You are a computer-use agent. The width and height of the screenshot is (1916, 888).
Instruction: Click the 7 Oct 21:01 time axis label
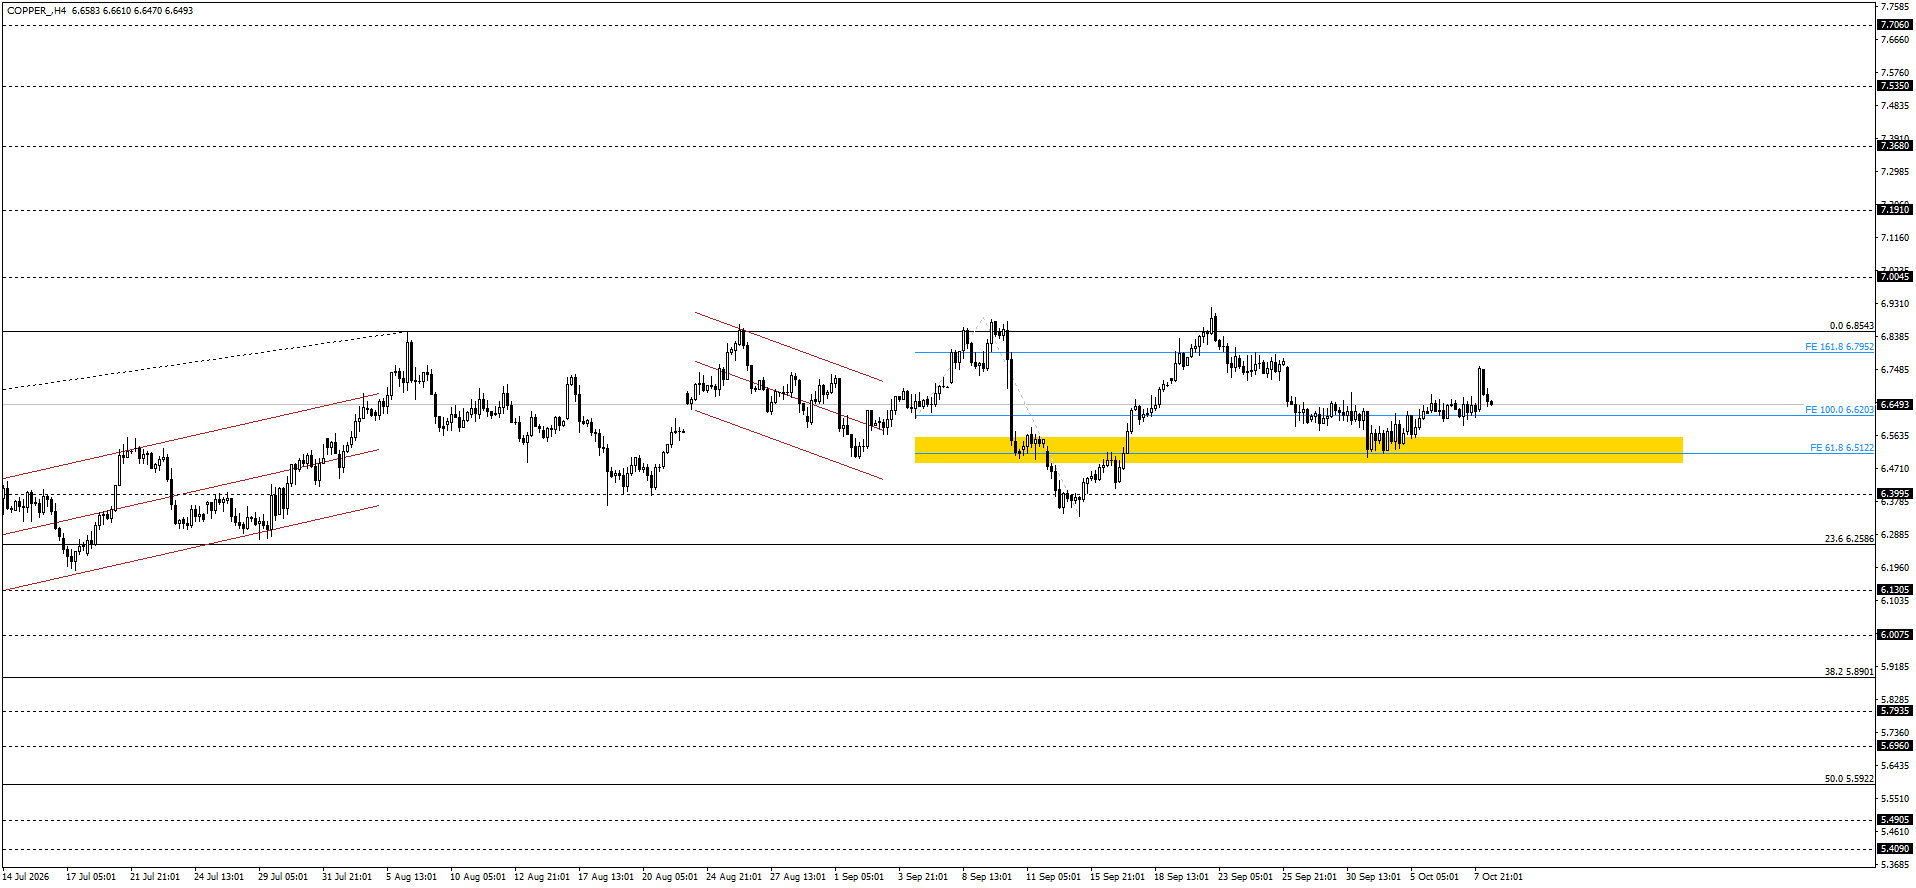coord(1498,877)
